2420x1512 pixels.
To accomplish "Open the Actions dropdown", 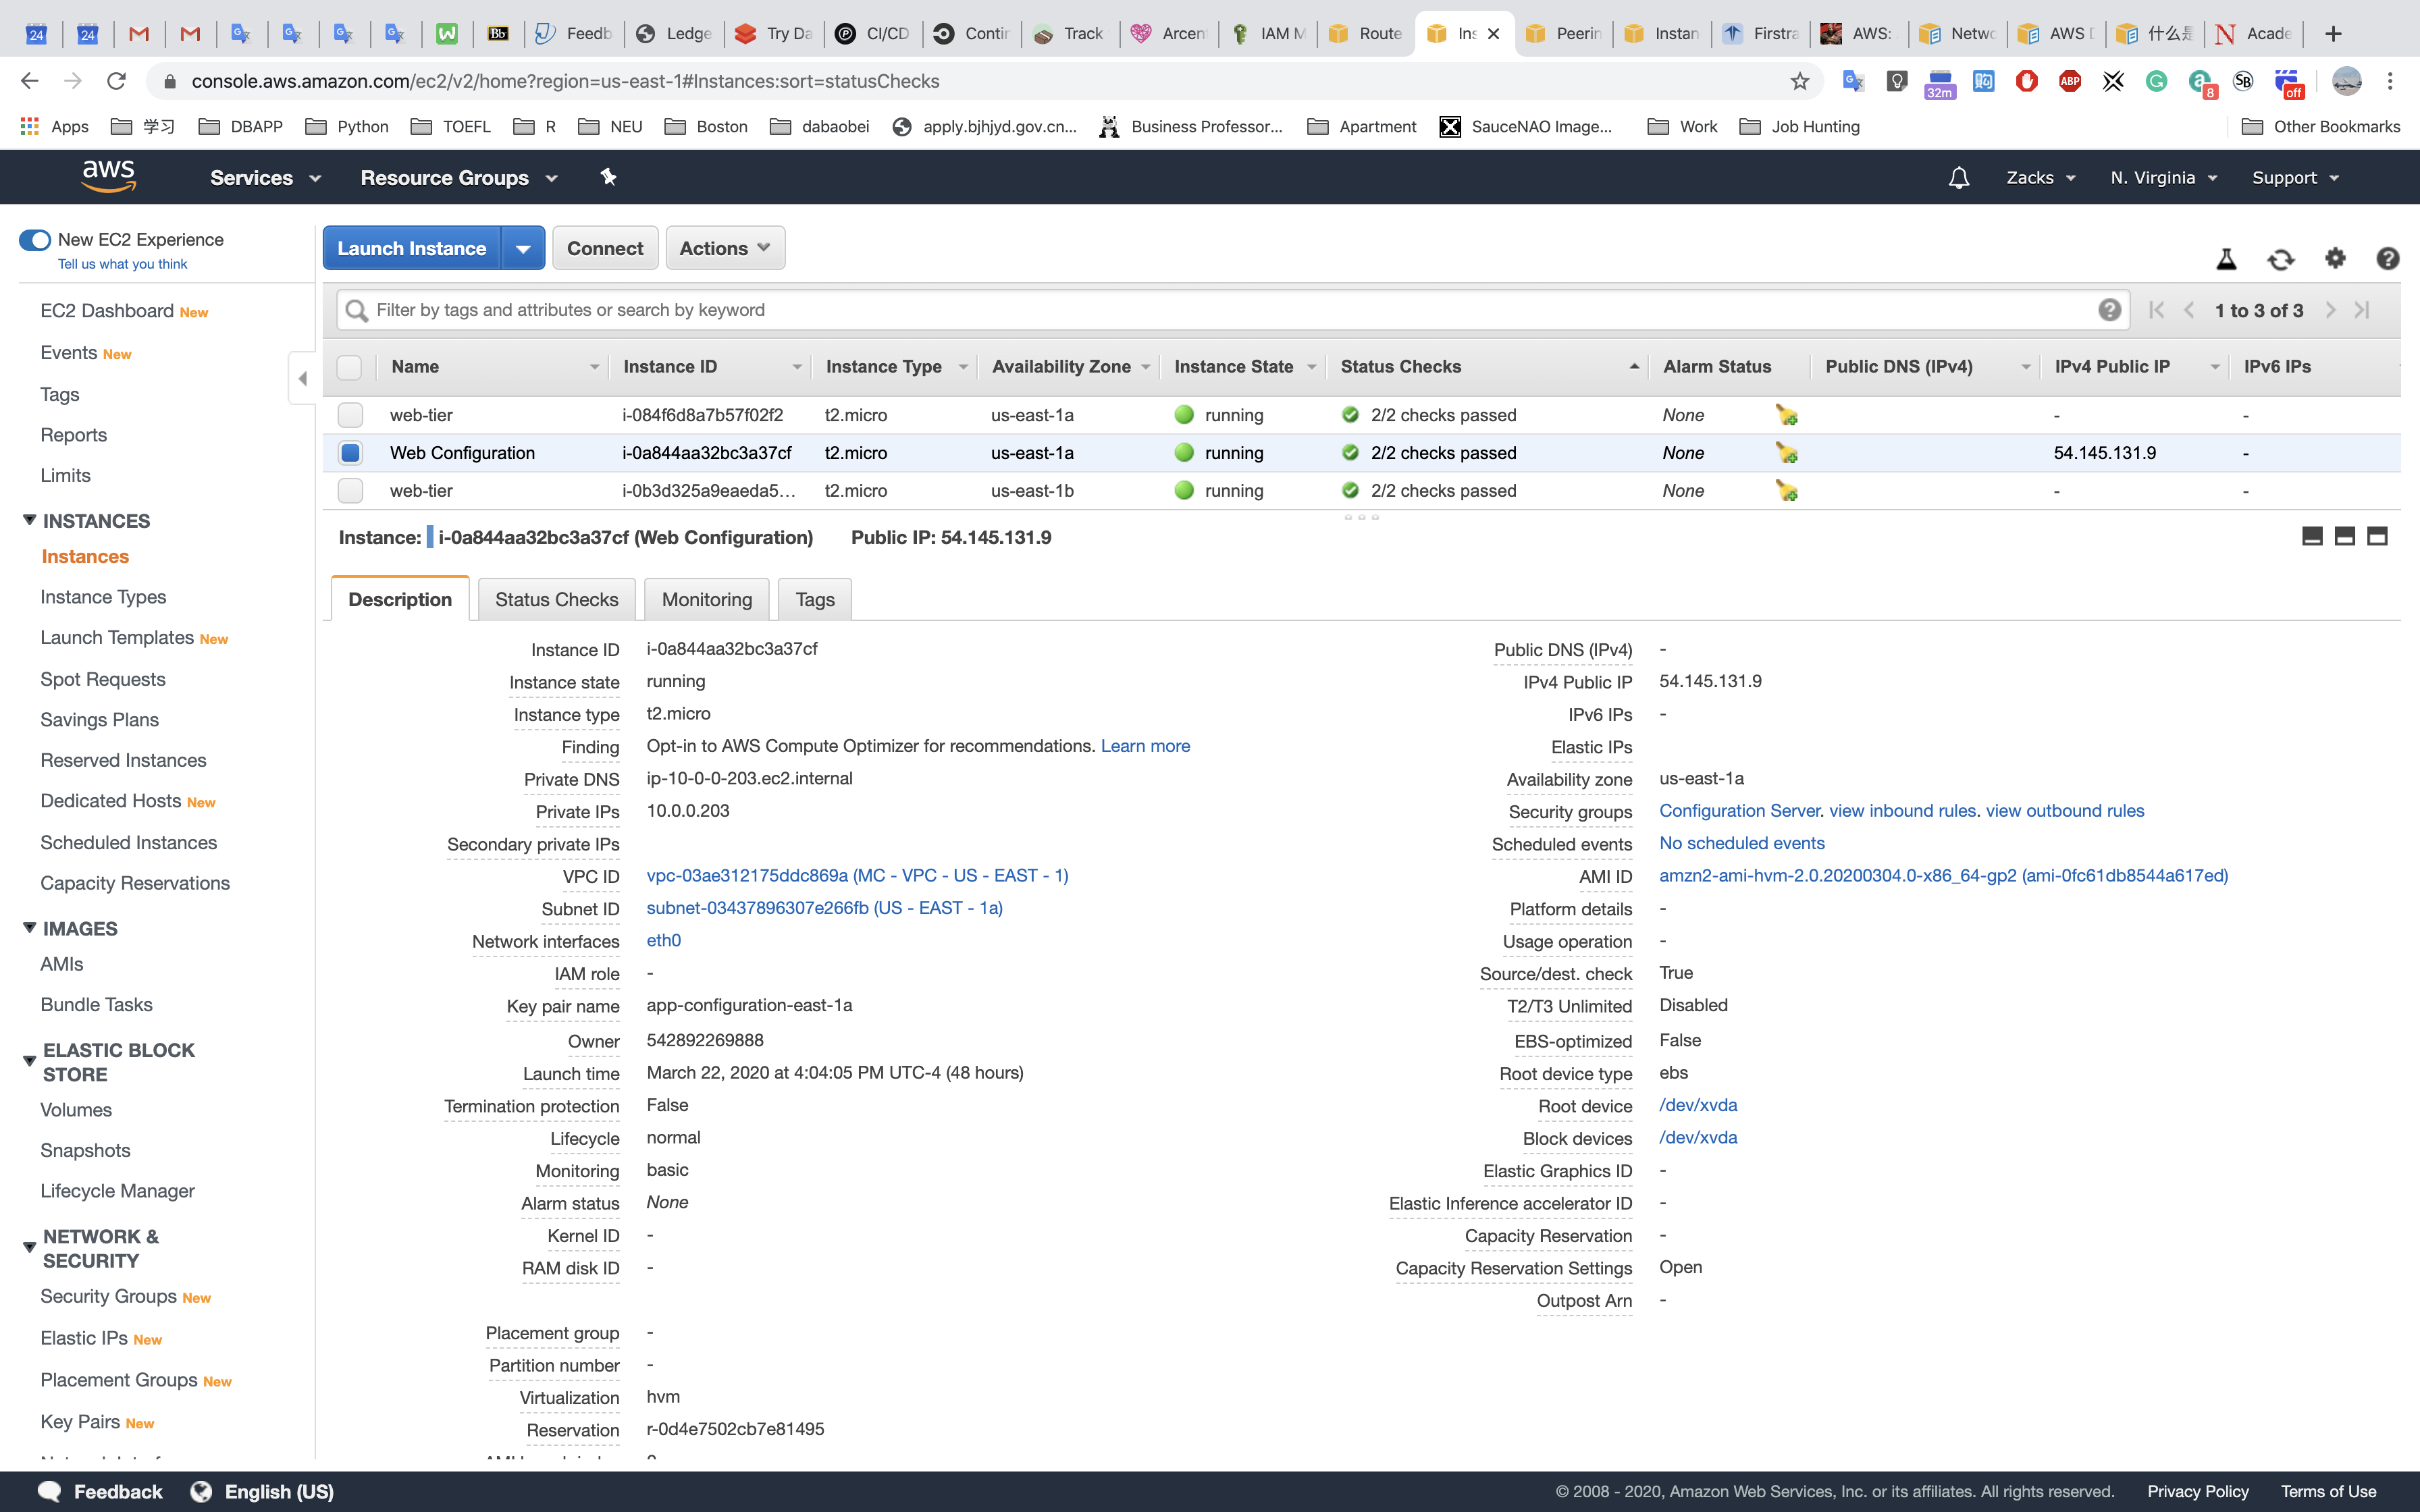I will click(724, 248).
